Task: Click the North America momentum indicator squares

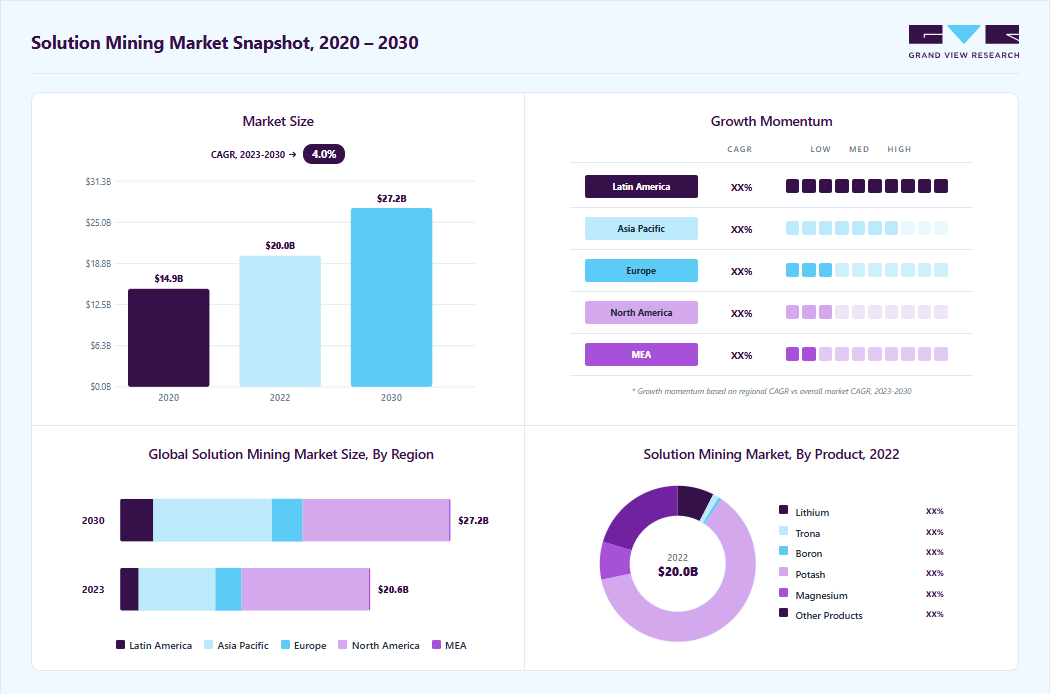Action: tap(867, 312)
